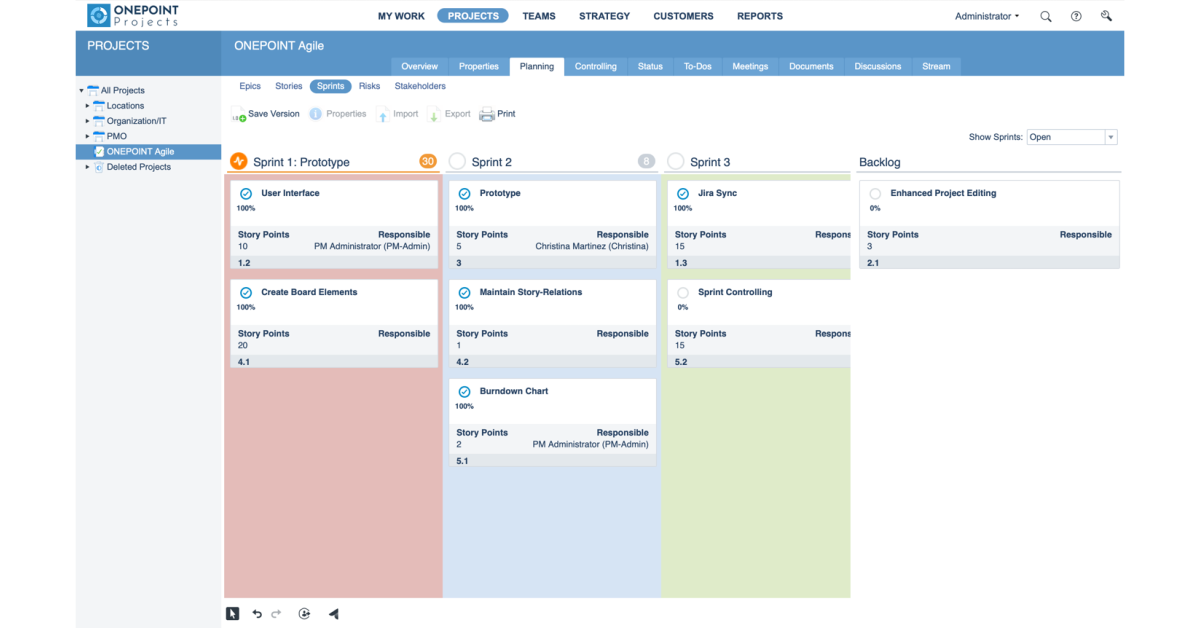Toggle Maintain Story-Relations status check
The height and width of the screenshot is (628, 1200).
(x=464, y=292)
